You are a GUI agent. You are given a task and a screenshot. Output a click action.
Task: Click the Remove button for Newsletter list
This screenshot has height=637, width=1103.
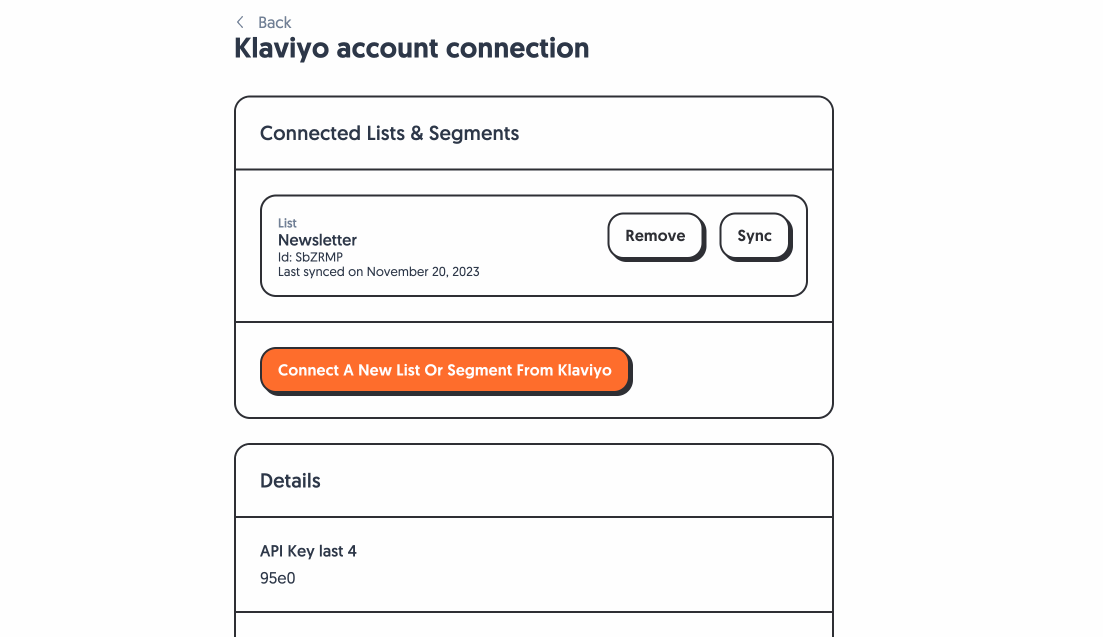(655, 235)
